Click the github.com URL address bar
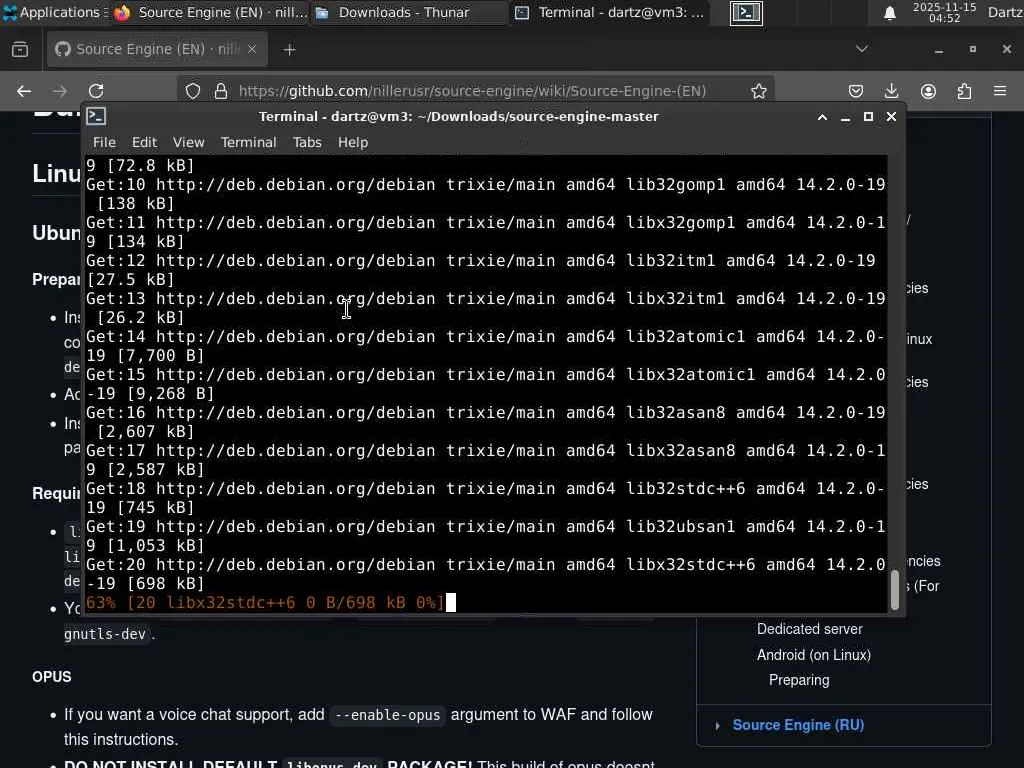Image resolution: width=1024 pixels, height=768 pixels. point(472,91)
